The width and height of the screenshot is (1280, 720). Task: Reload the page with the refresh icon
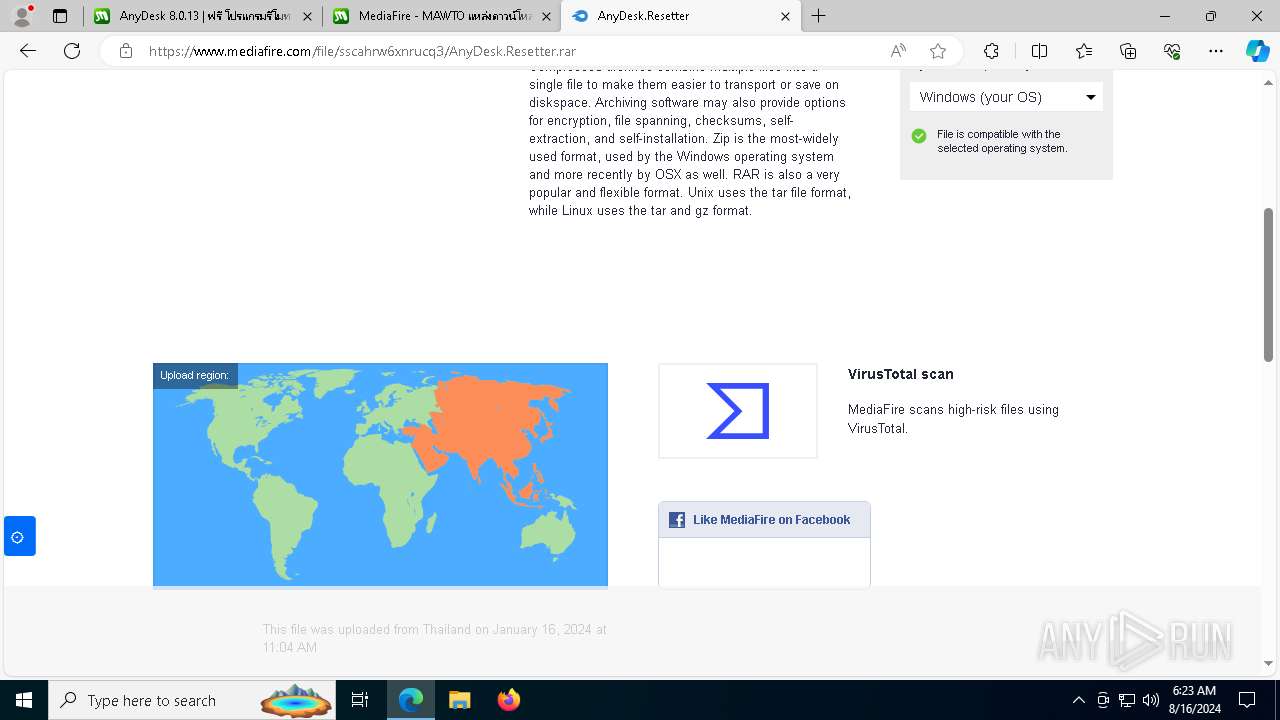(72, 51)
